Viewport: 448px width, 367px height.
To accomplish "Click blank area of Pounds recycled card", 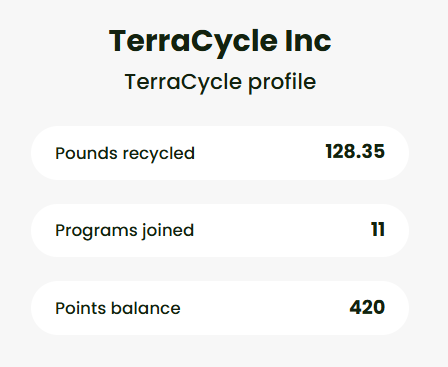I will (260, 153).
